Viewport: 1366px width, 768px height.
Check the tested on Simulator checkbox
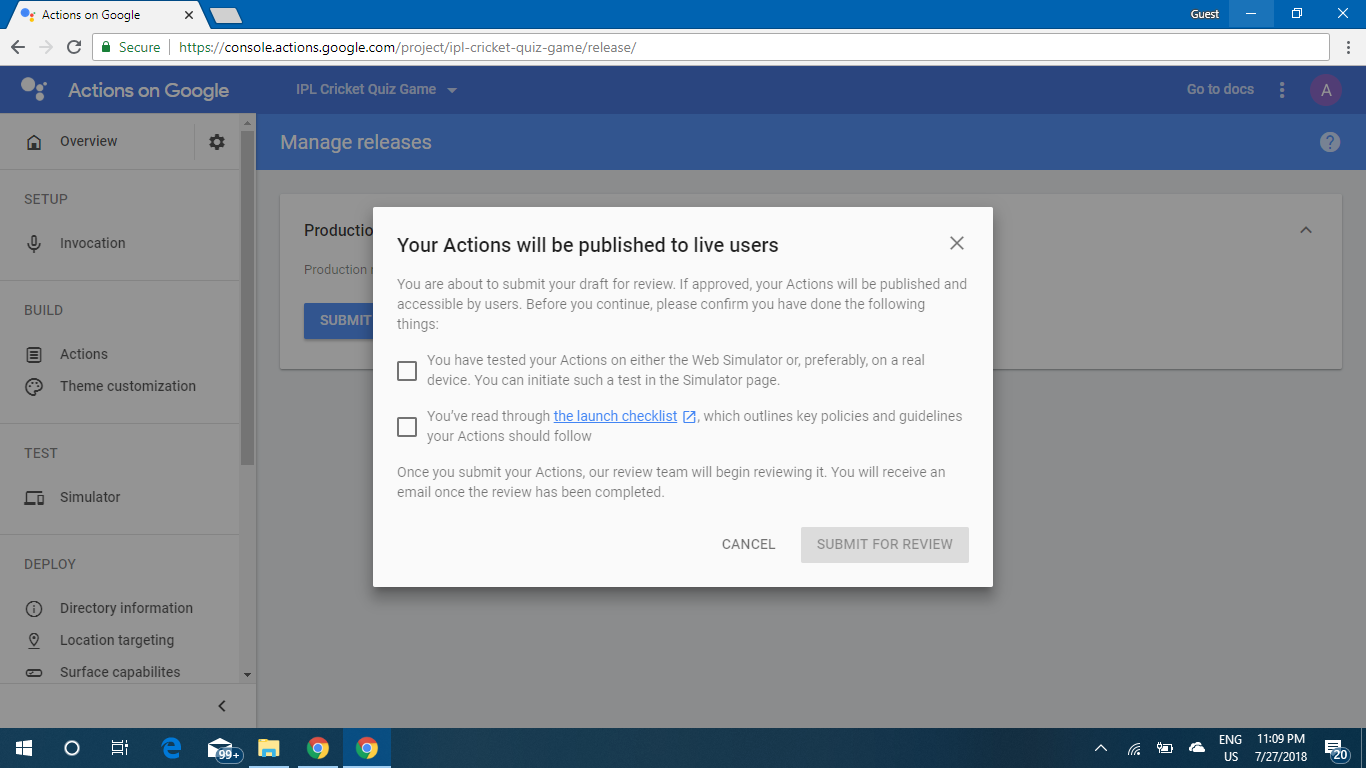click(407, 371)
